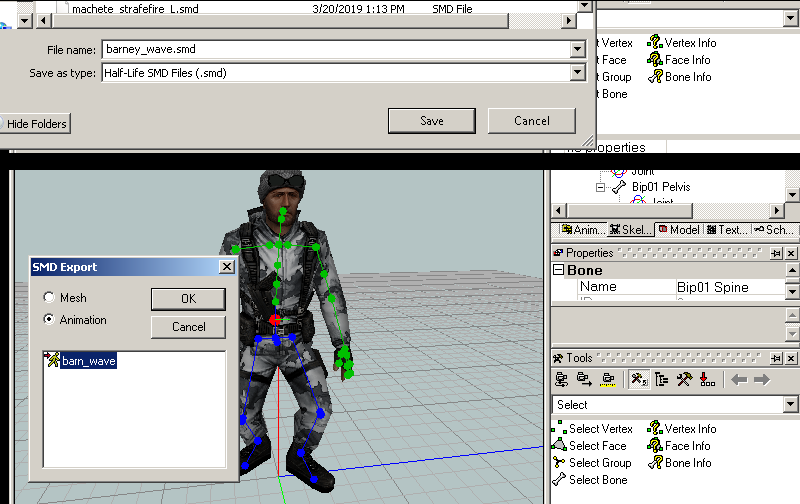
Task: Click the first camera-path icon in Tools toolbar
Action: (x=561, y=380)
